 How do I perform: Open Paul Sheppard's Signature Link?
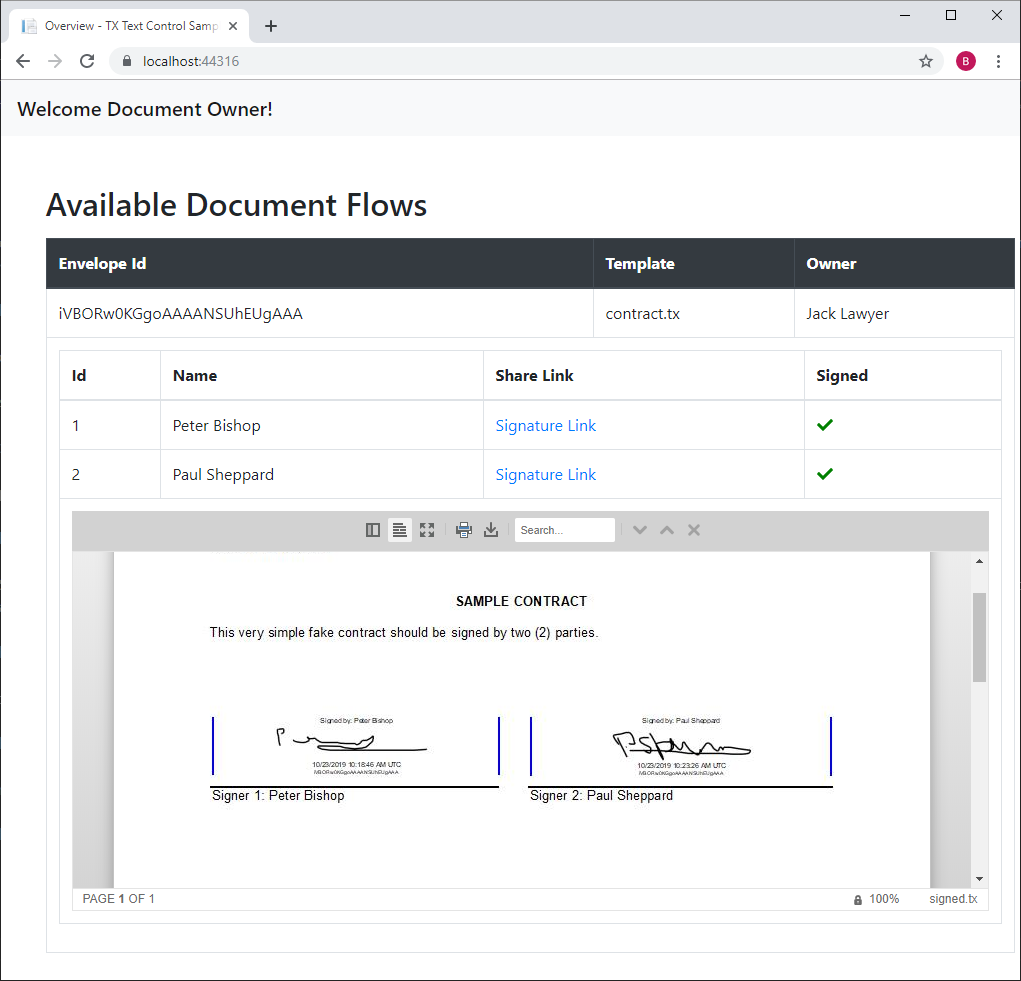coord(546,475)
